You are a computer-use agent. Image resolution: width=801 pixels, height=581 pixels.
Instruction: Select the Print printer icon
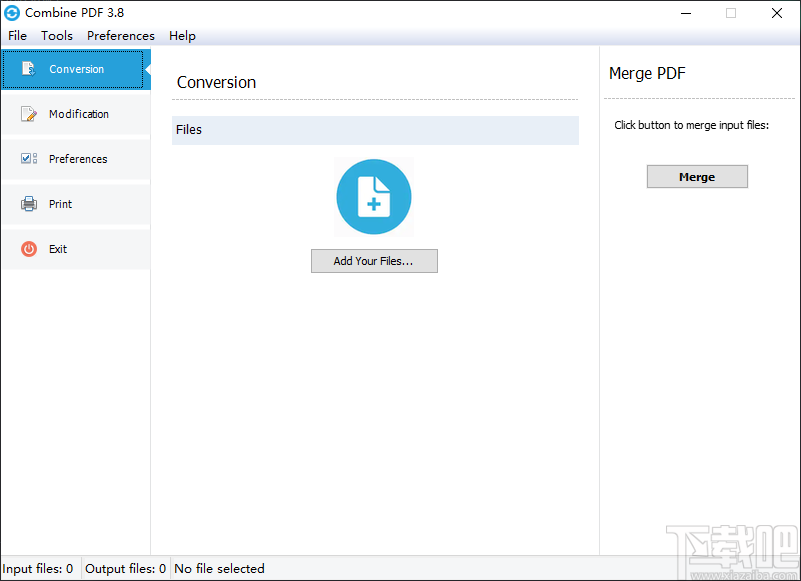pyautogui.click(x=27, y=204)
